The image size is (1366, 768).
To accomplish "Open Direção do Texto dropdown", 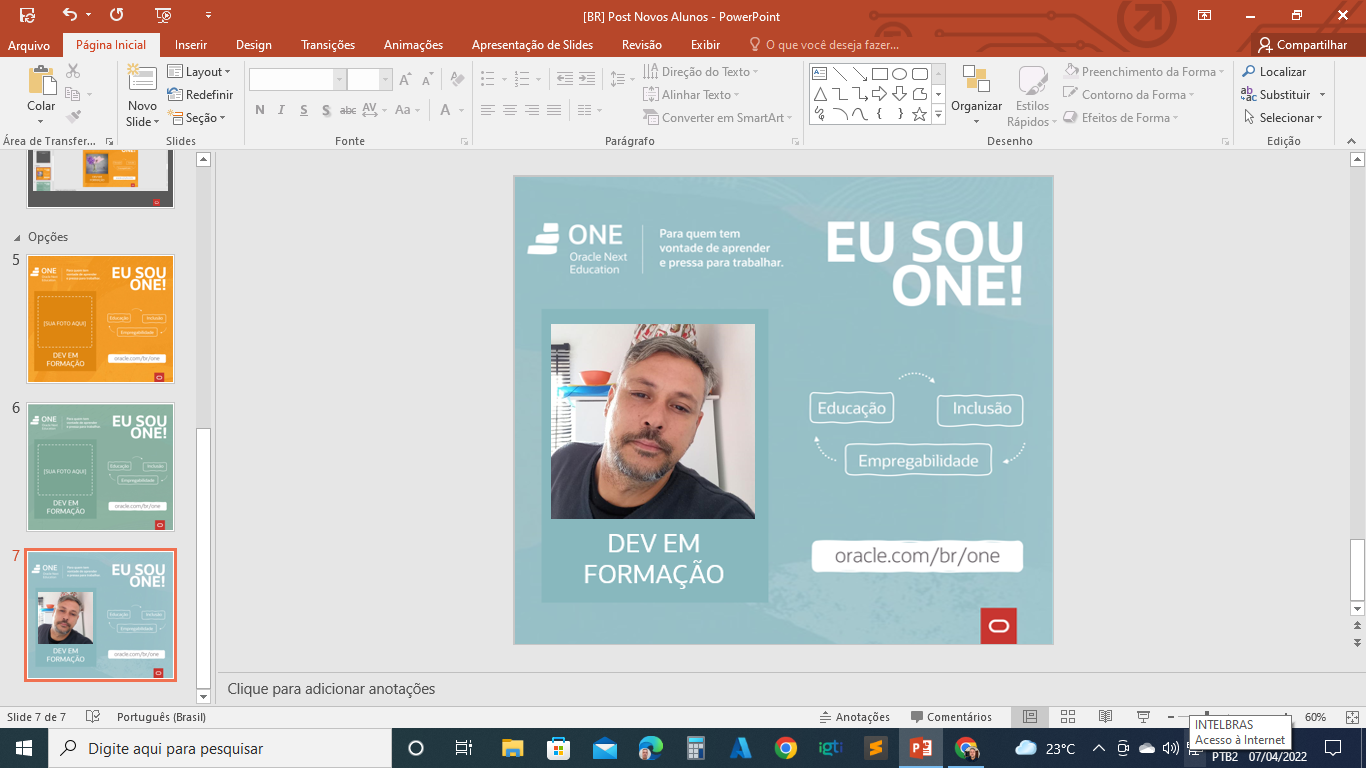I will pyautogui.click(x=701, y=72).
